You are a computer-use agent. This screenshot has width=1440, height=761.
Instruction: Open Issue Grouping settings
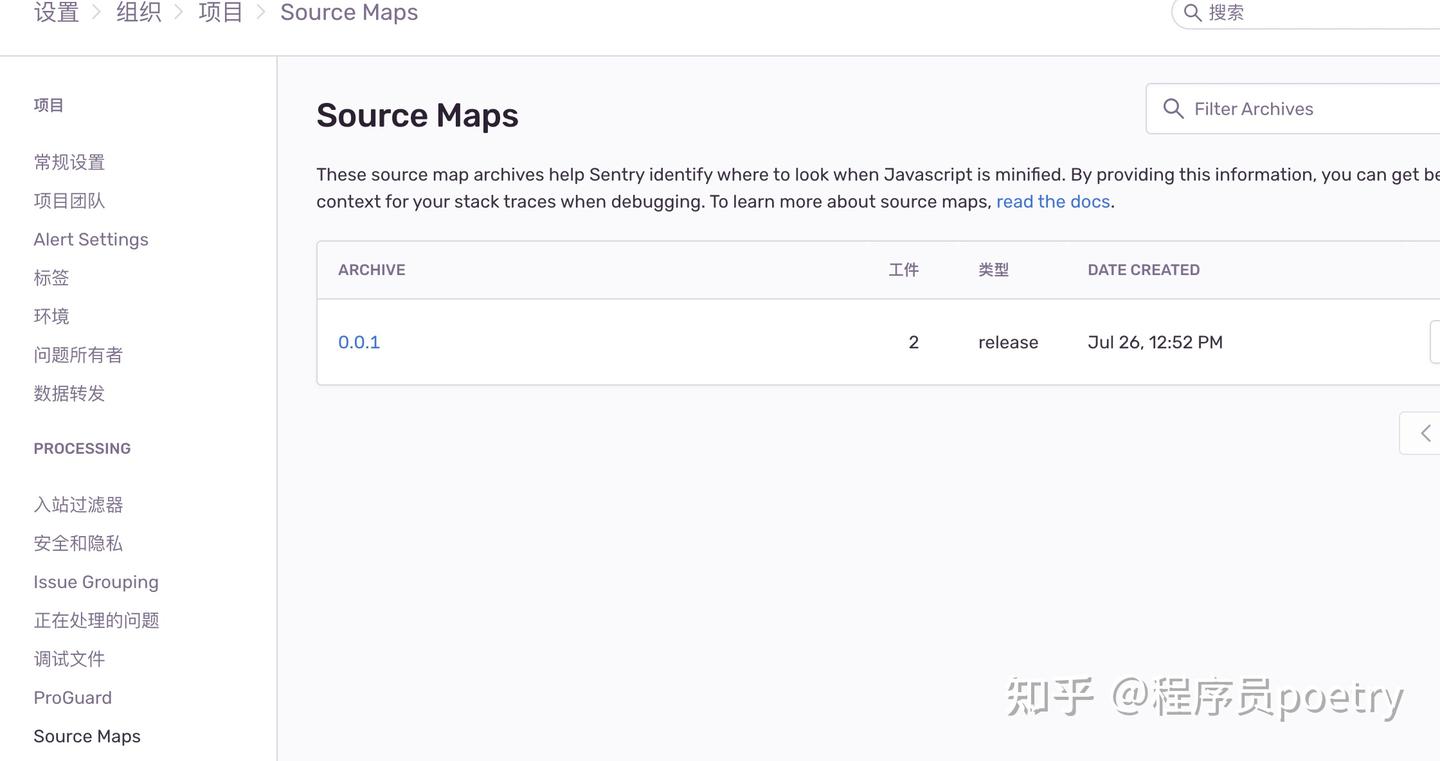pos(96,582)
